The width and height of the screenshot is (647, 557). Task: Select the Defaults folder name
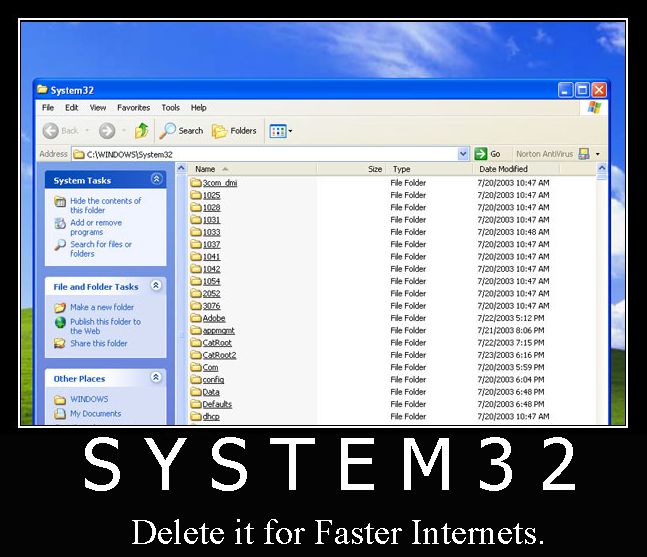point(217,404)
